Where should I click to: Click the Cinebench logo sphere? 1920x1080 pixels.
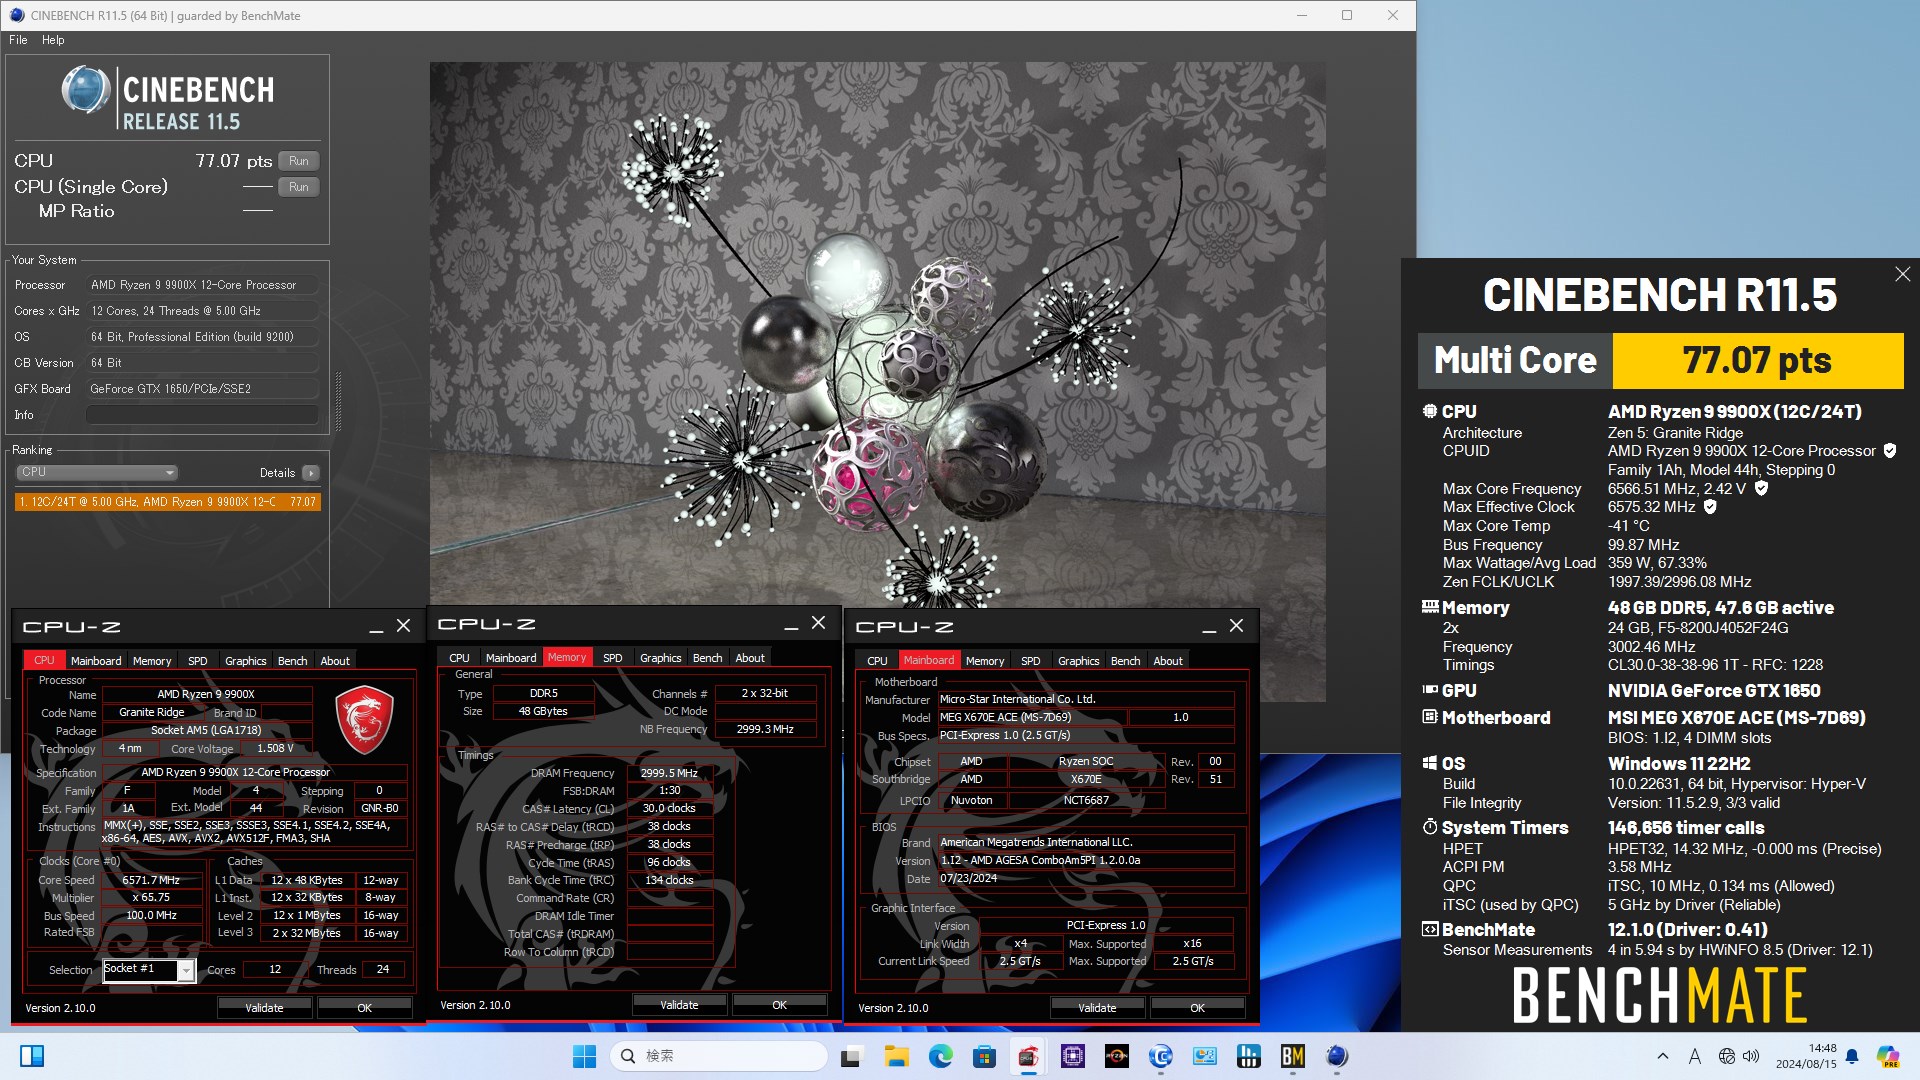[86, 90]
